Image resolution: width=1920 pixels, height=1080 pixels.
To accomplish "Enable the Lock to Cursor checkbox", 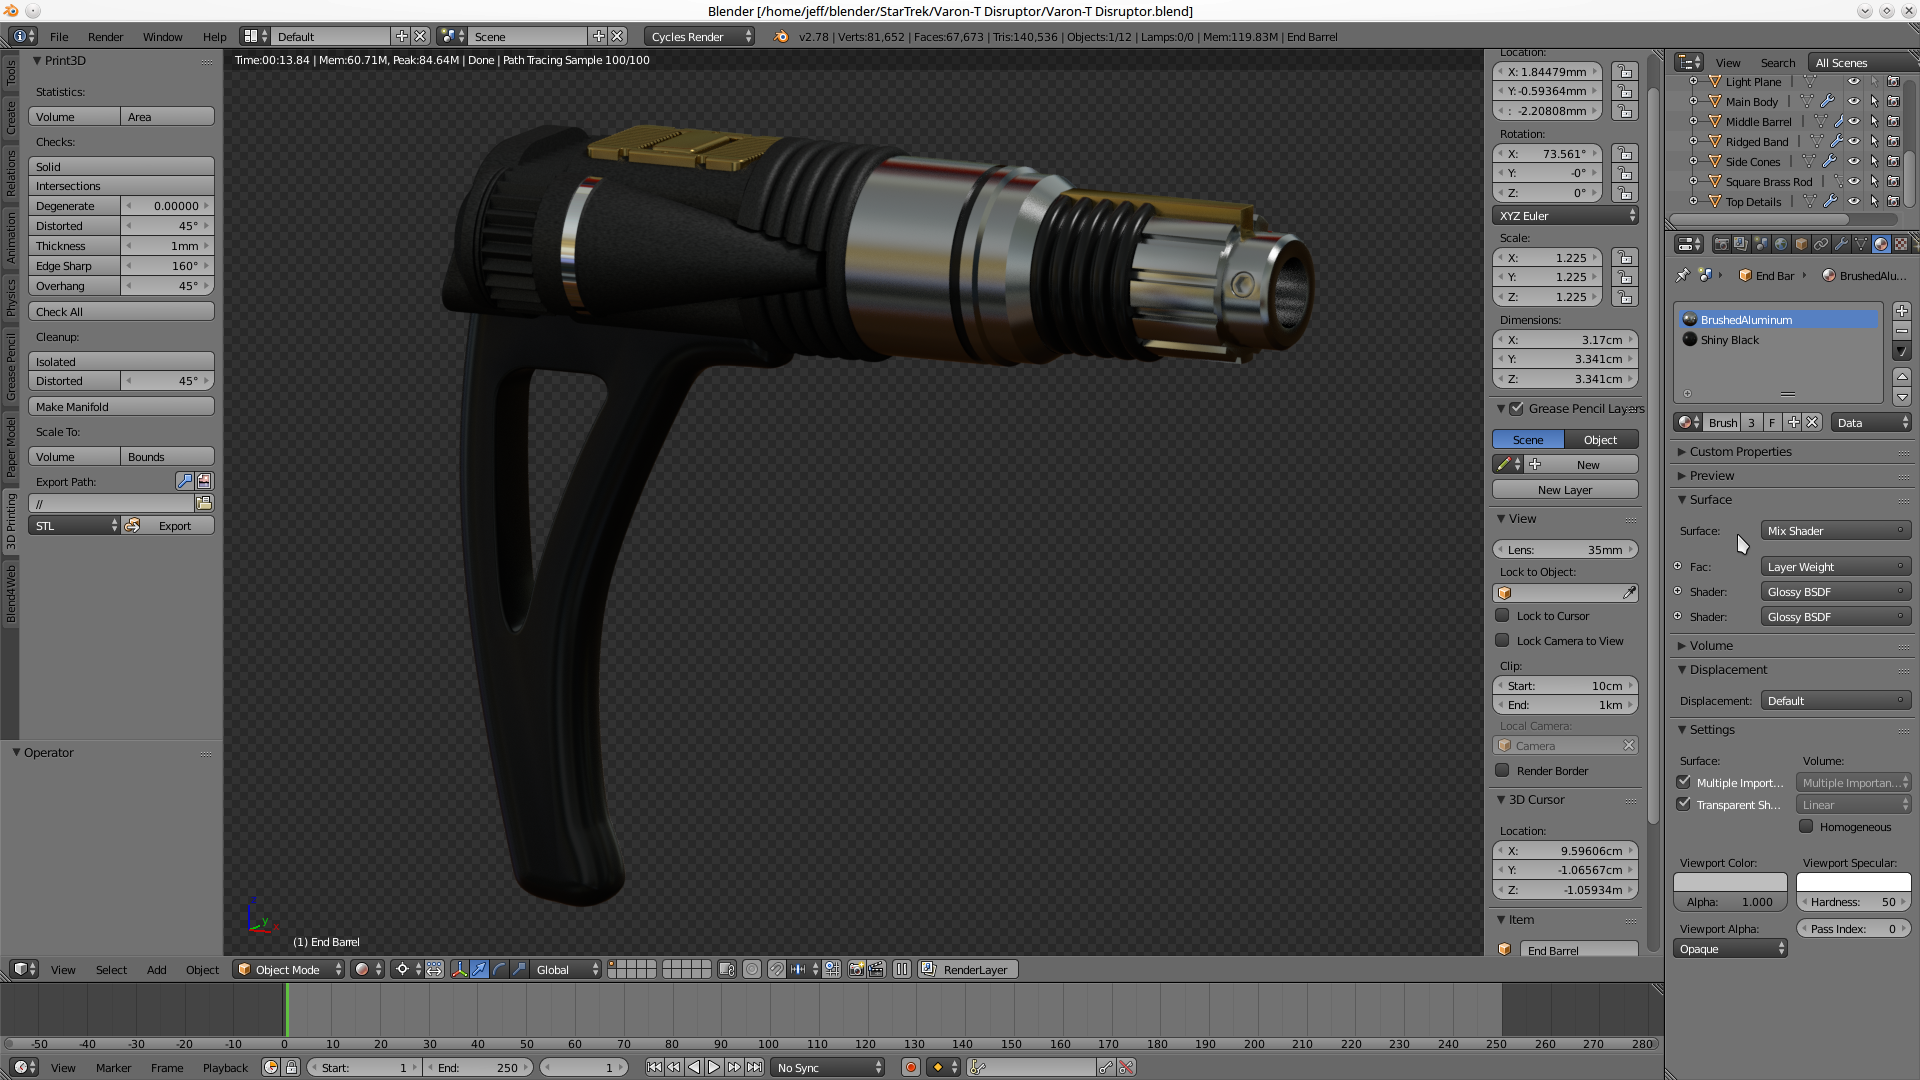I will coord(1502,615).
